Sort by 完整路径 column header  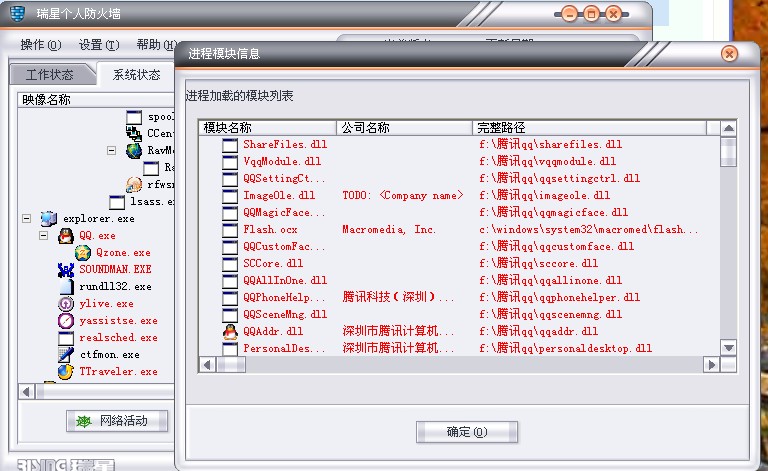pos(589,128)
